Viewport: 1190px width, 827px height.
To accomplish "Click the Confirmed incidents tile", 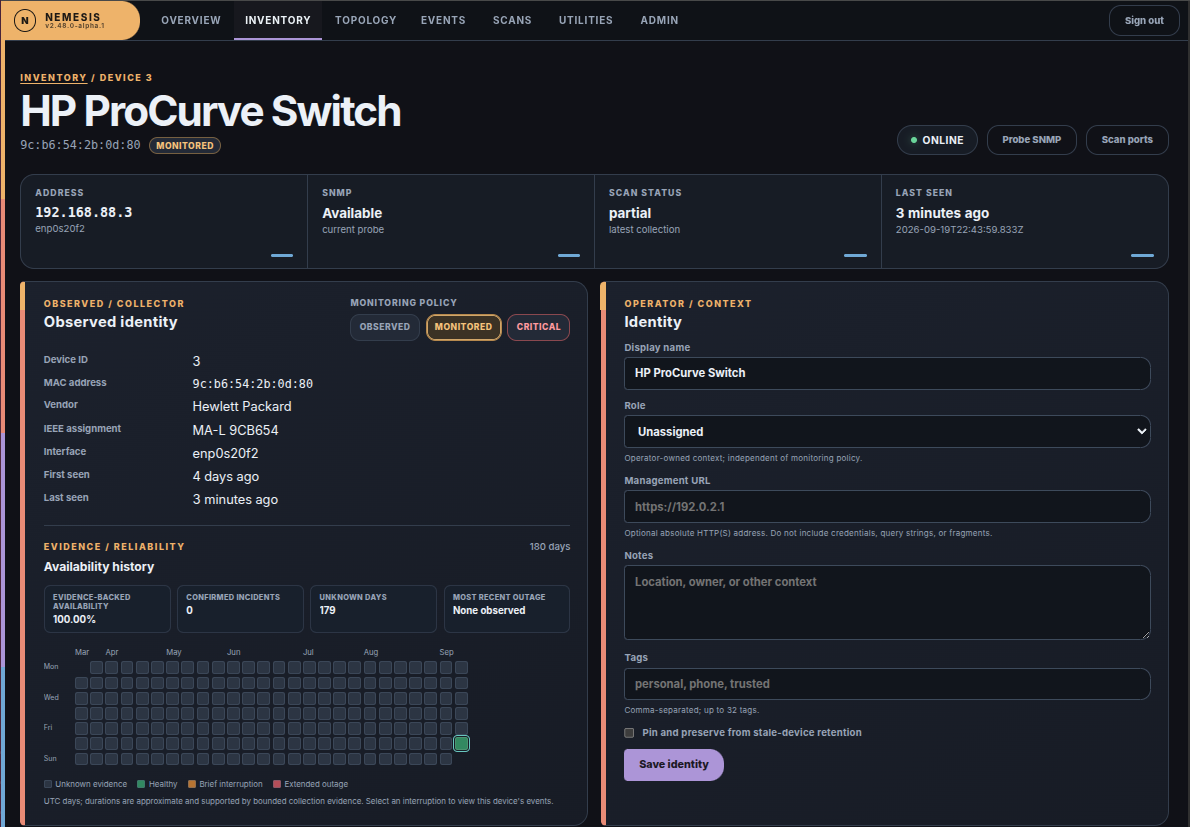I will pos(241,609).
